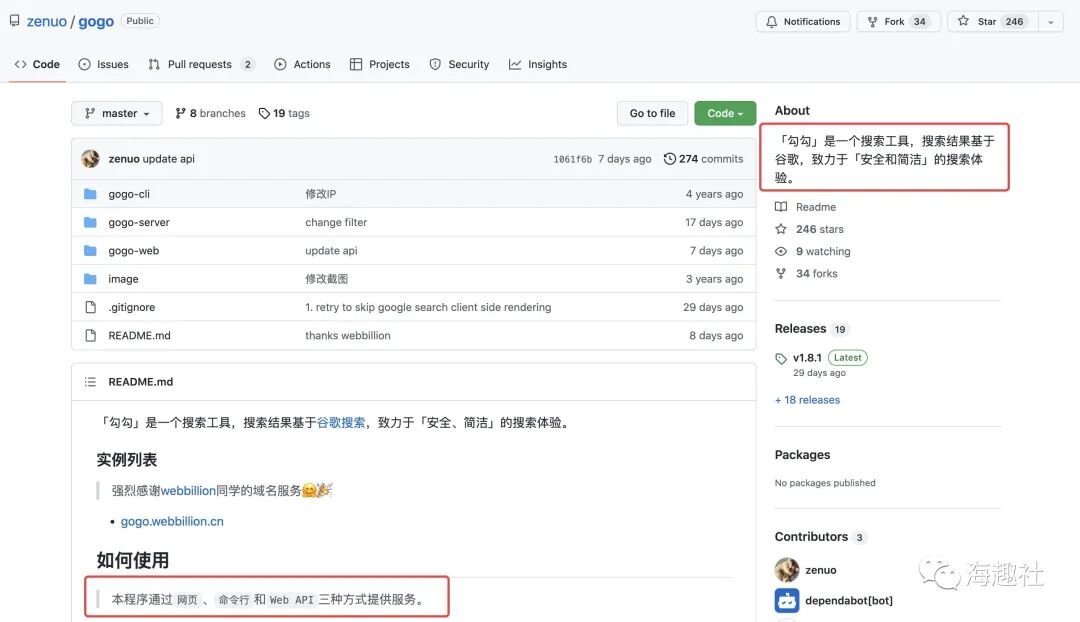Expand the green Code dropdown button
The width and height of the screenshot is (1080, 622).
[725, 113]
